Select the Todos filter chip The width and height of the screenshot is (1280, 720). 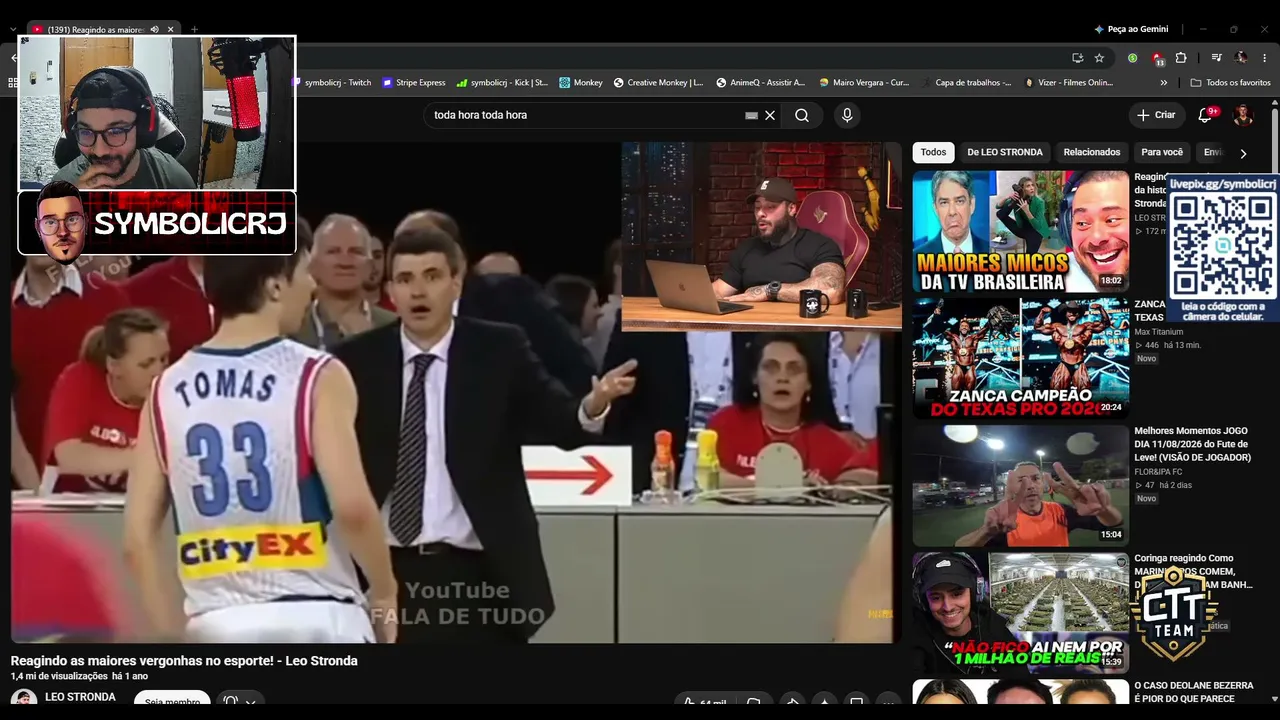coord(933,152)
